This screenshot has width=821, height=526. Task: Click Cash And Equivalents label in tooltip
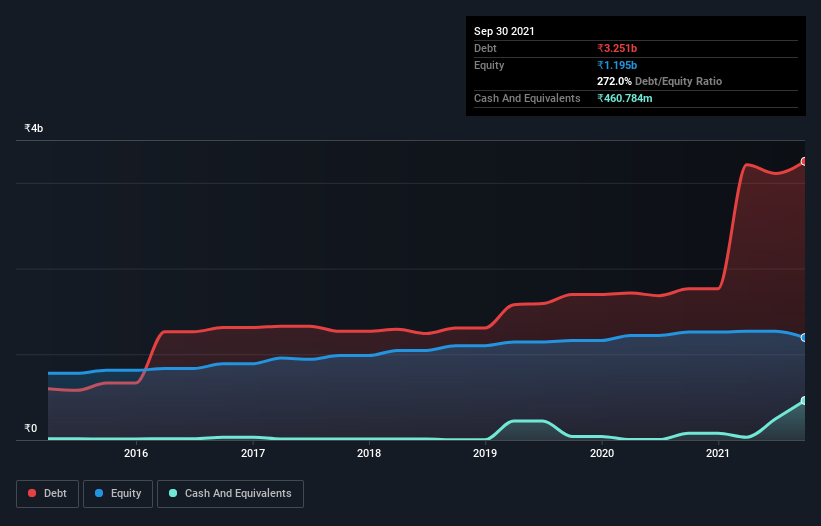(527, 98)
